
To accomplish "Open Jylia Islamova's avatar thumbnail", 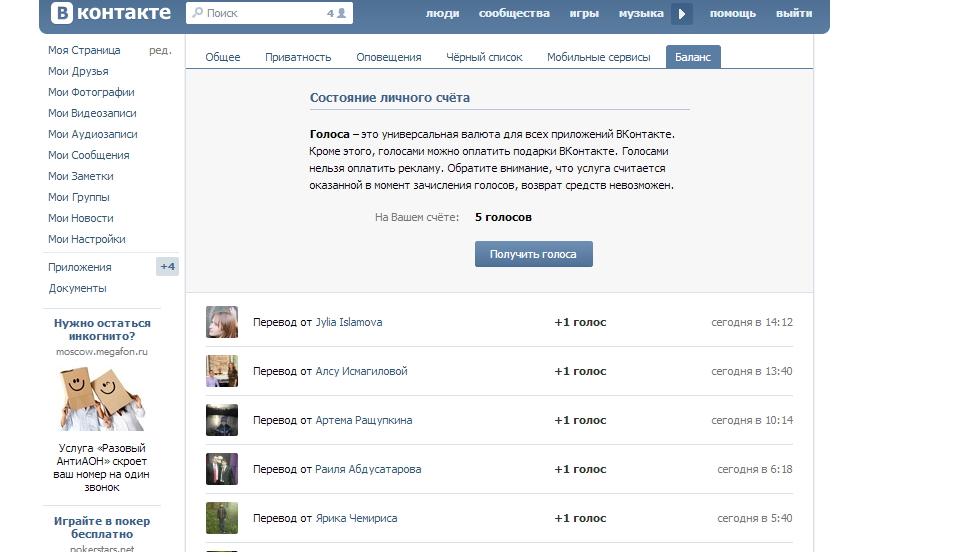I will pyautogui.click(x=222, y=322).
